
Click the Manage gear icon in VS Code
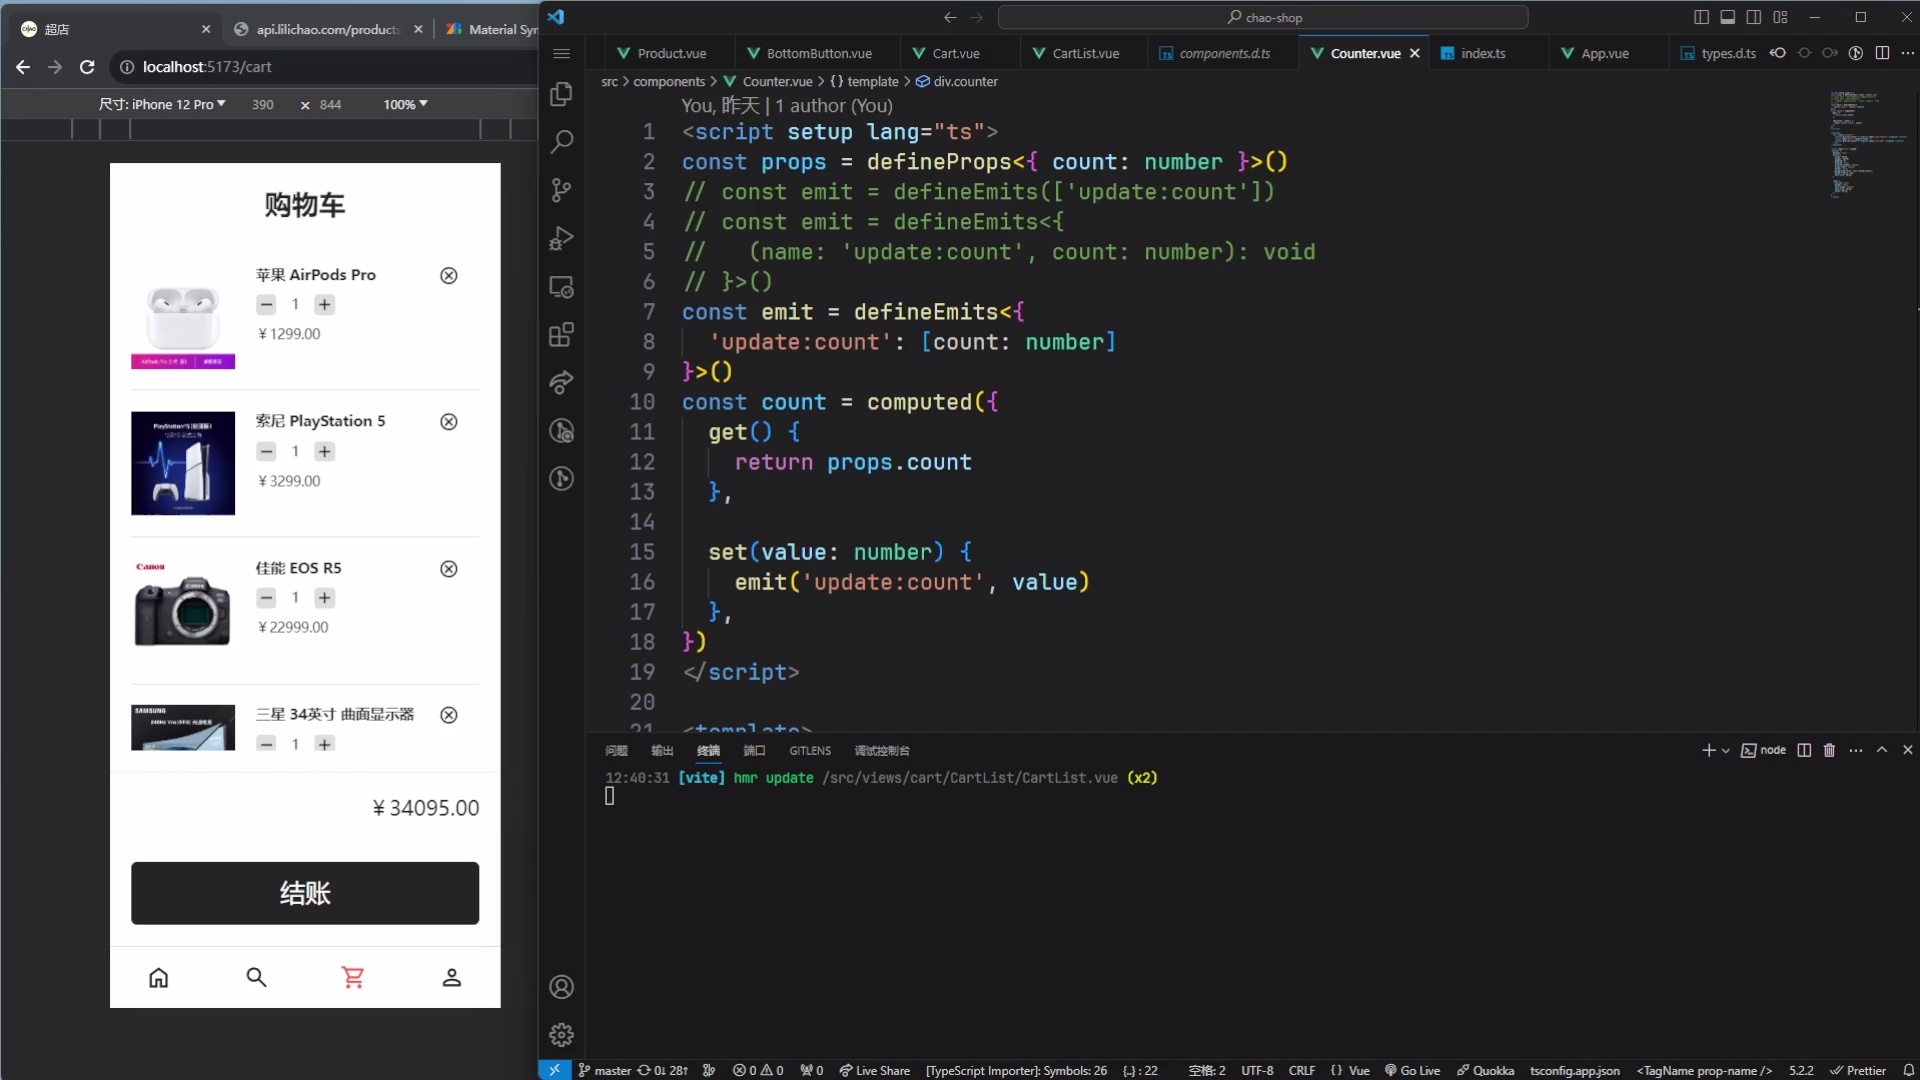(x=561, y=1034)
